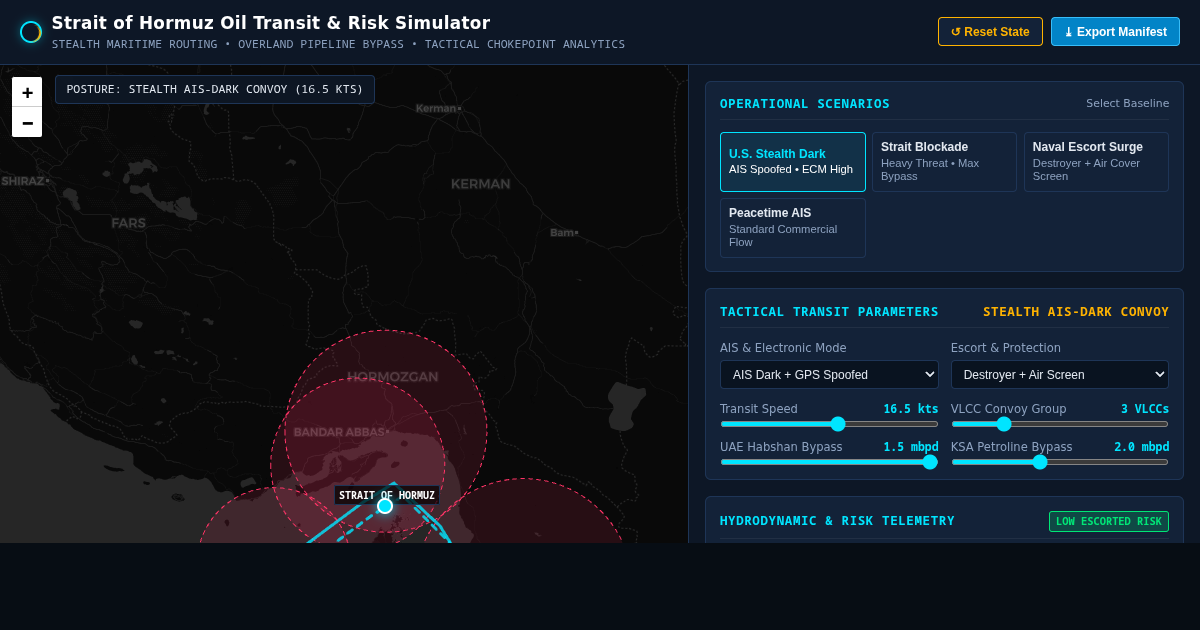Click Export Manifest button
The image size is (1200, 630).
click(1115, 32)
